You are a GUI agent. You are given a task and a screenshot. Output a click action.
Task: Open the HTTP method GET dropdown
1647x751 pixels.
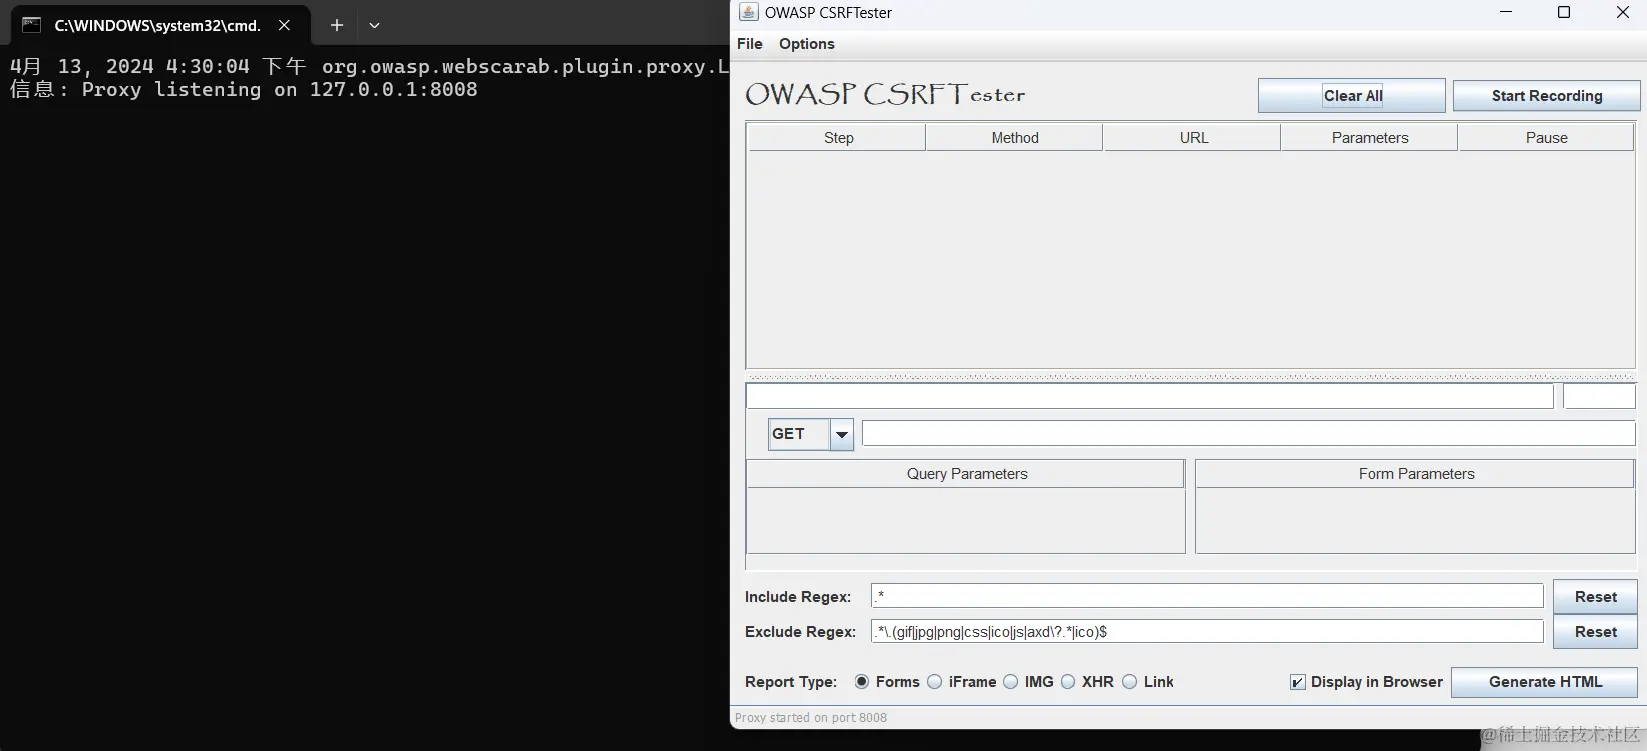click(x=841, y=434)
